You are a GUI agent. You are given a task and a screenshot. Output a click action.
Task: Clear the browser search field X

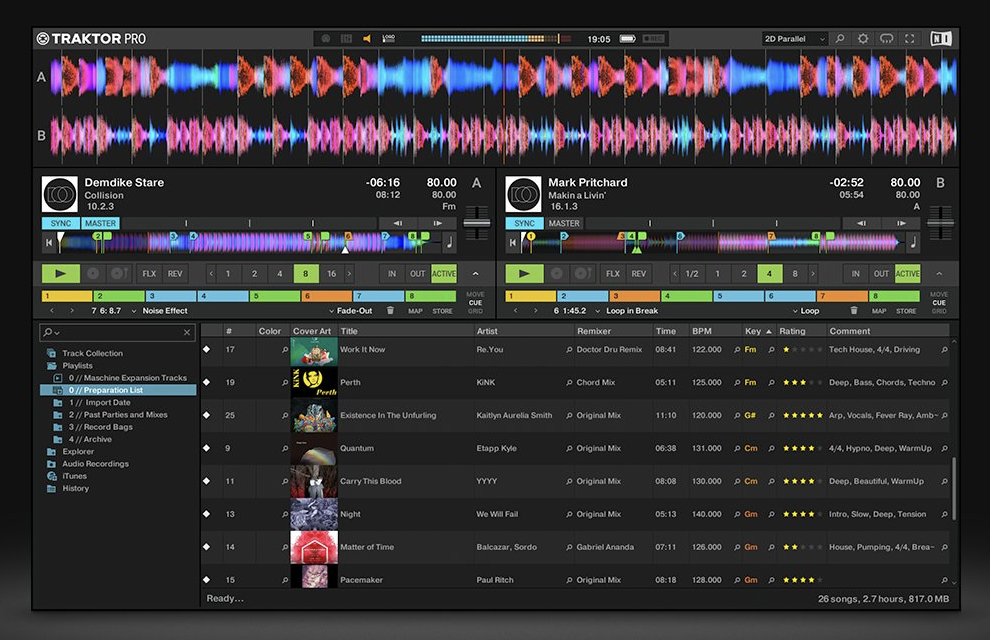tap(187, 332)
